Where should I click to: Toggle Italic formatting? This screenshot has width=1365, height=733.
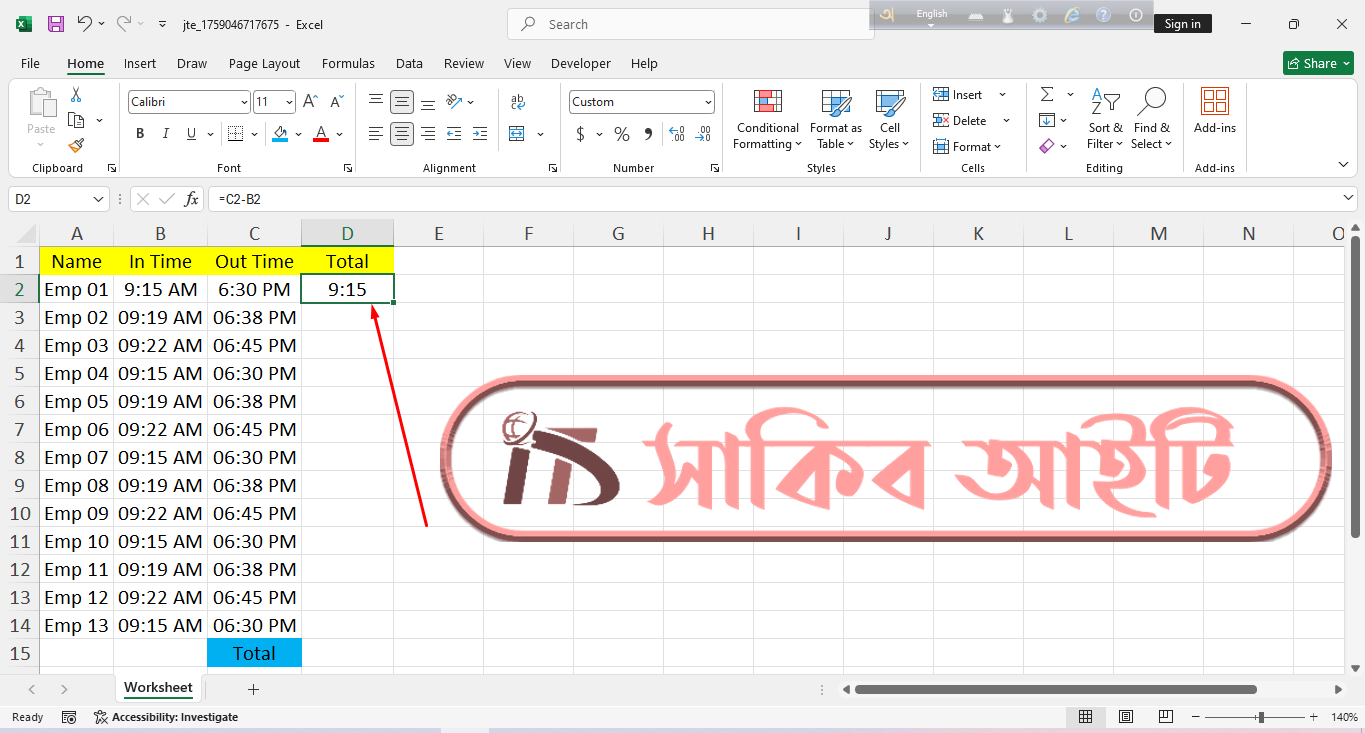[x=165, y=134]
